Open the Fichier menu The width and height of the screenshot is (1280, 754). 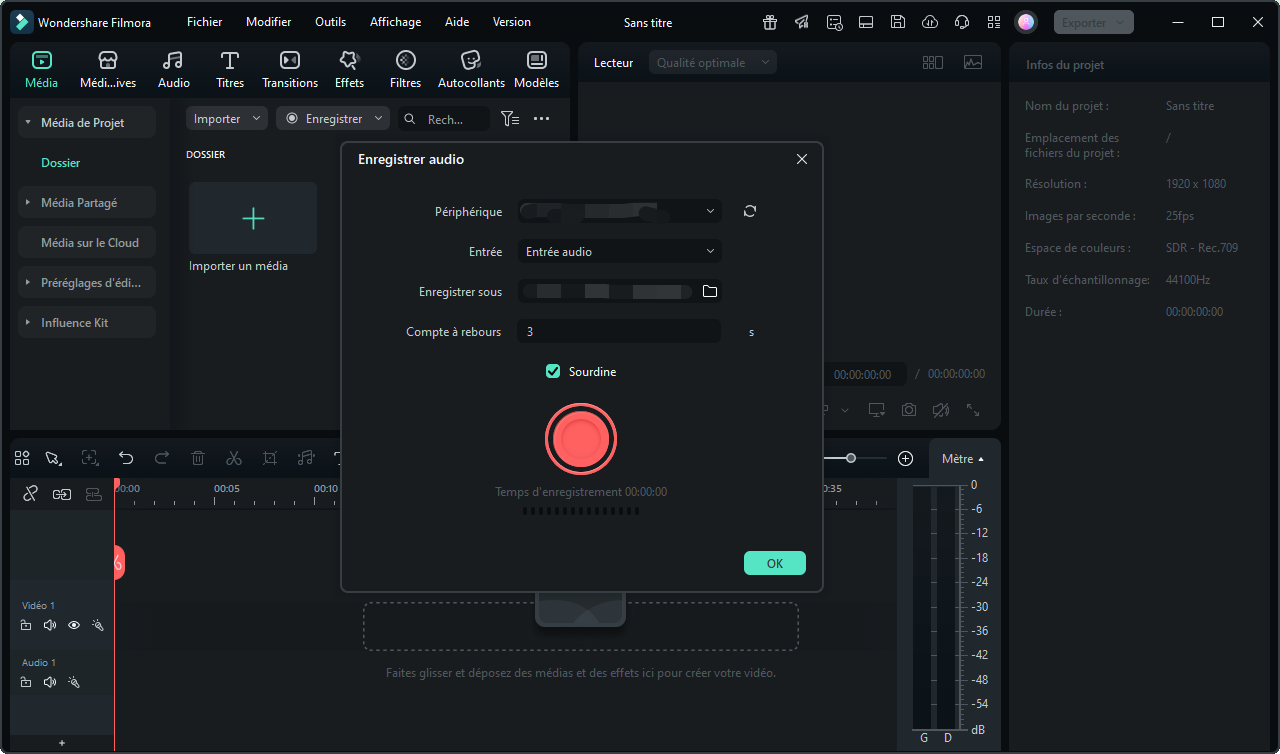click(x=205, y=22)
